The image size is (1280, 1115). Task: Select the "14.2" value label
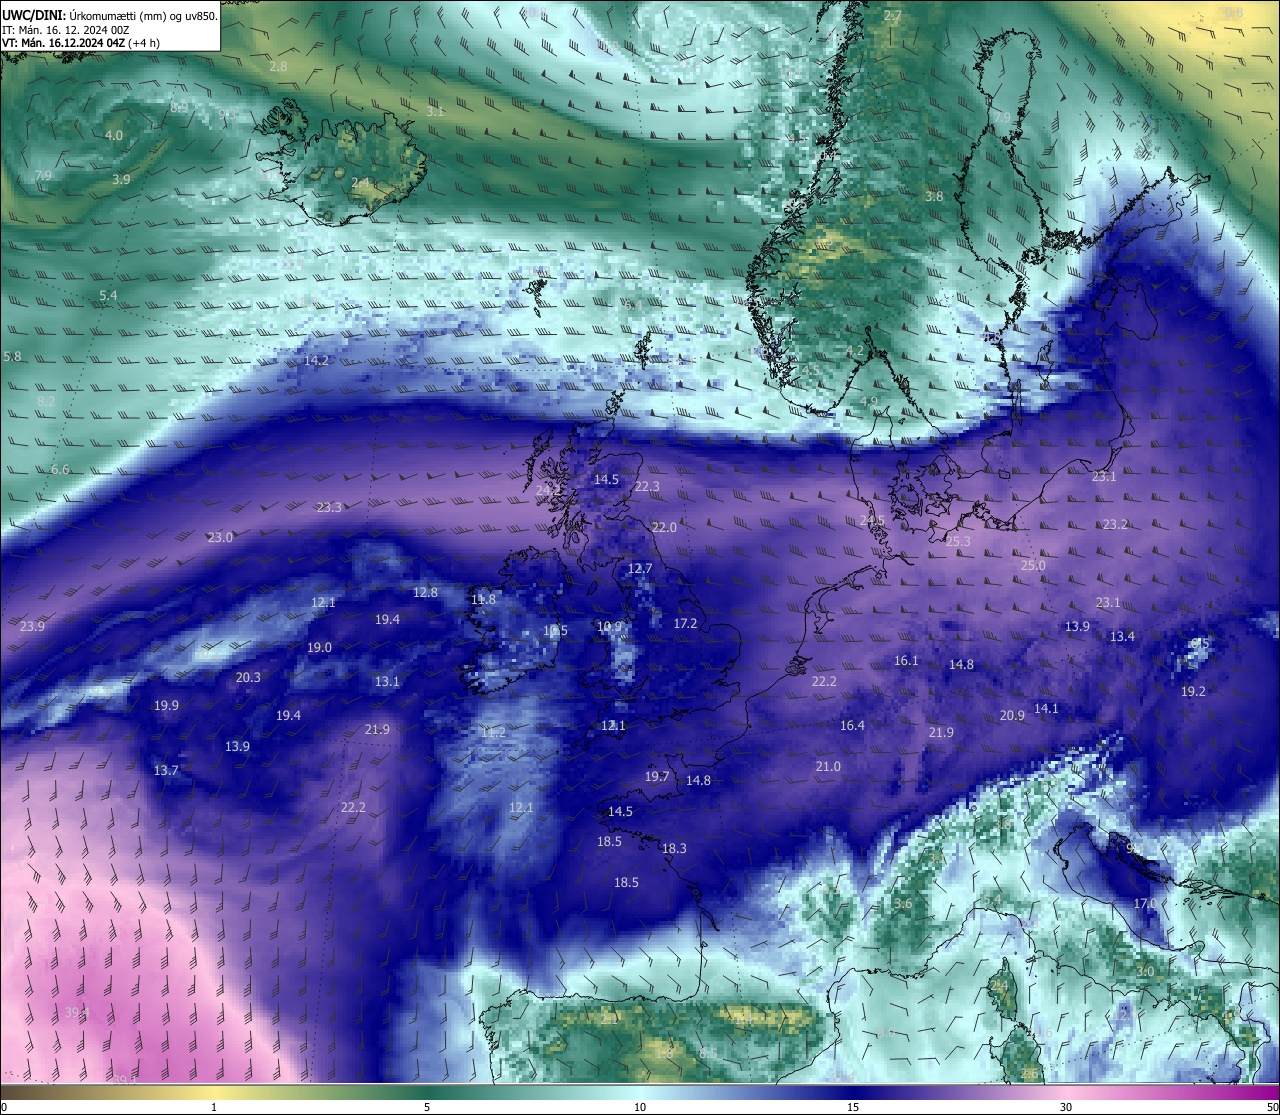pyautogui.click(x=316, y=360)
